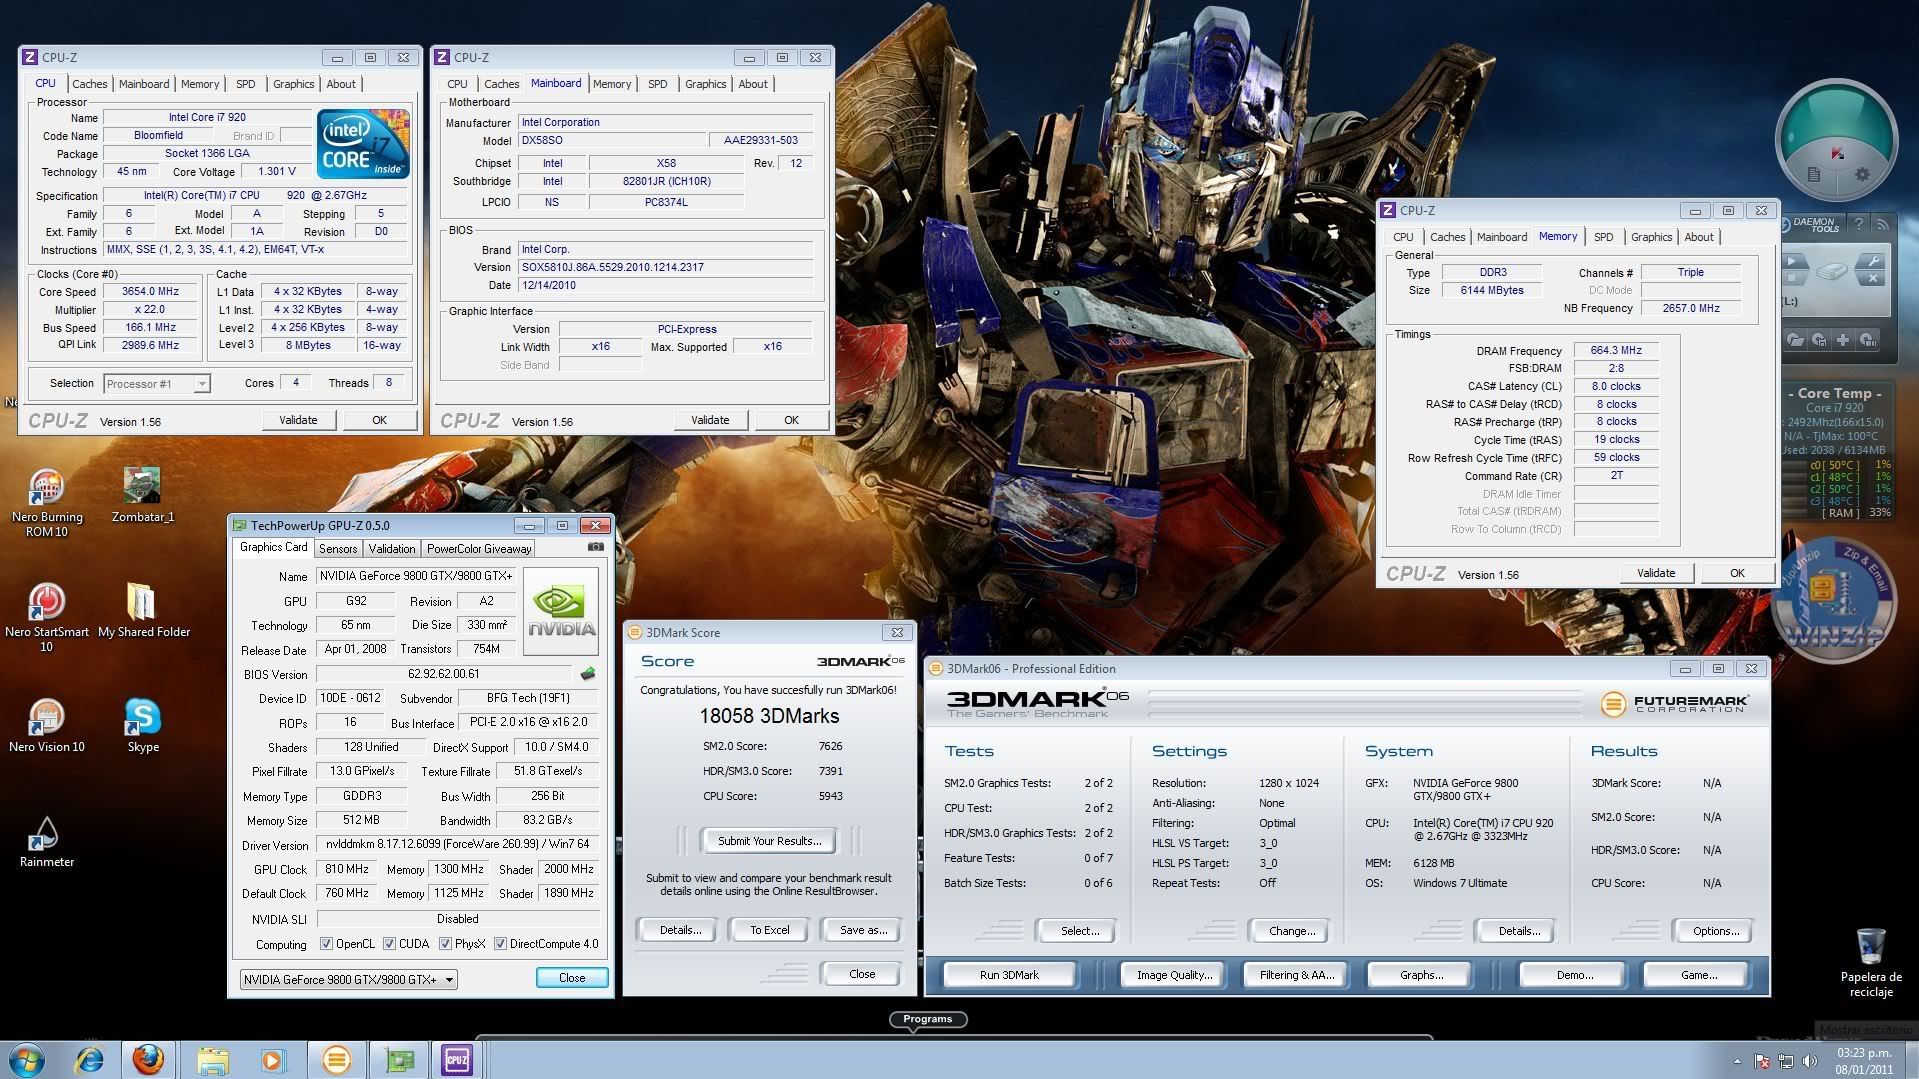Image resolution: width=1919 pixels, height=1079 pixels.
Task: Click the Daemon Tools gadget RSS icon
Action: click(x=1881, y=224)
